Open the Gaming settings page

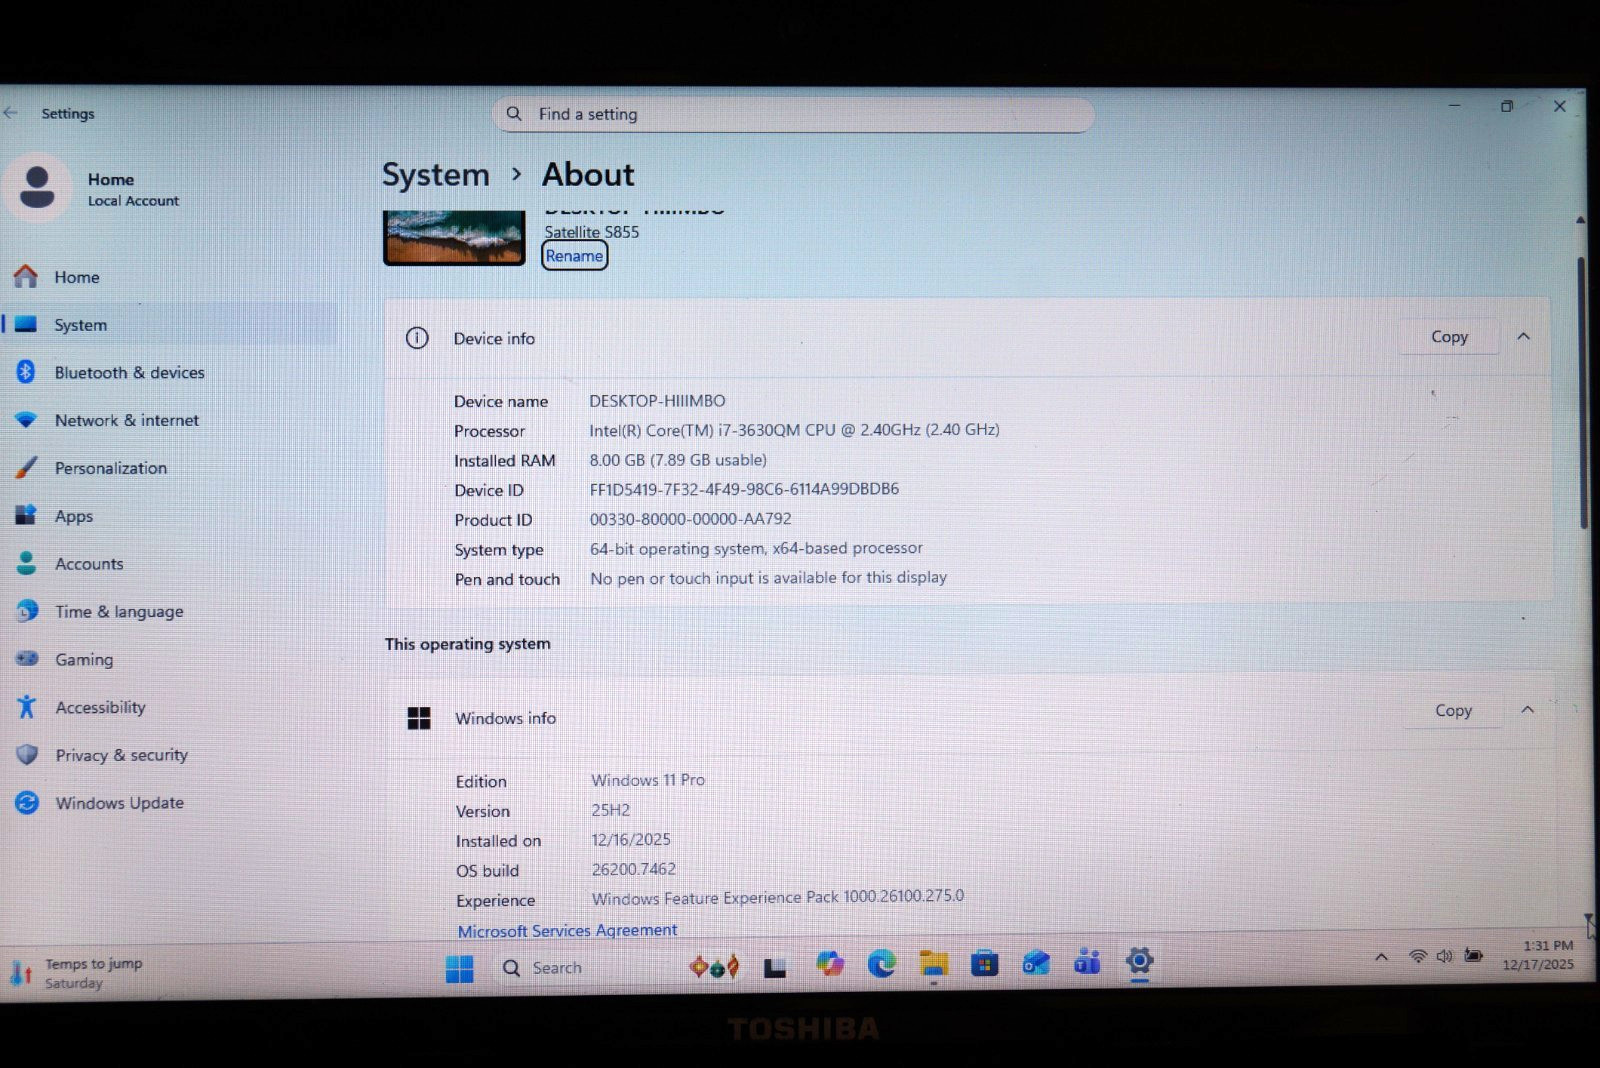click(x=84, y=659)
